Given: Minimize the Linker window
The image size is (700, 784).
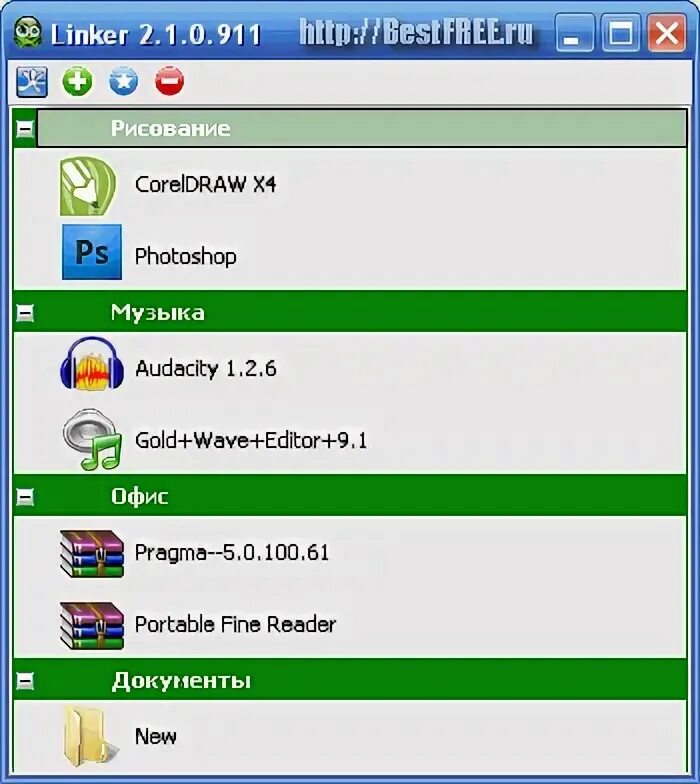Looking at the screenshot, I should [574, 33].
